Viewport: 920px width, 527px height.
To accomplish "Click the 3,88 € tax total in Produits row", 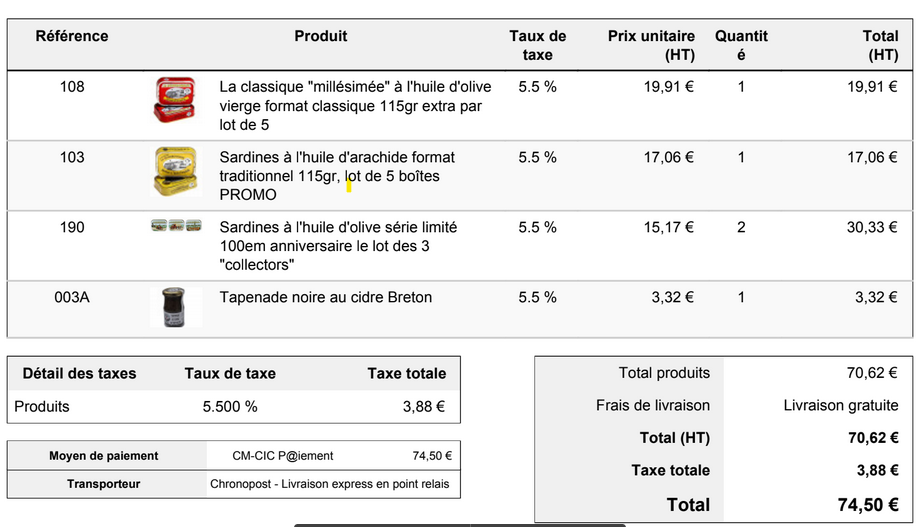I will (423, 407).
